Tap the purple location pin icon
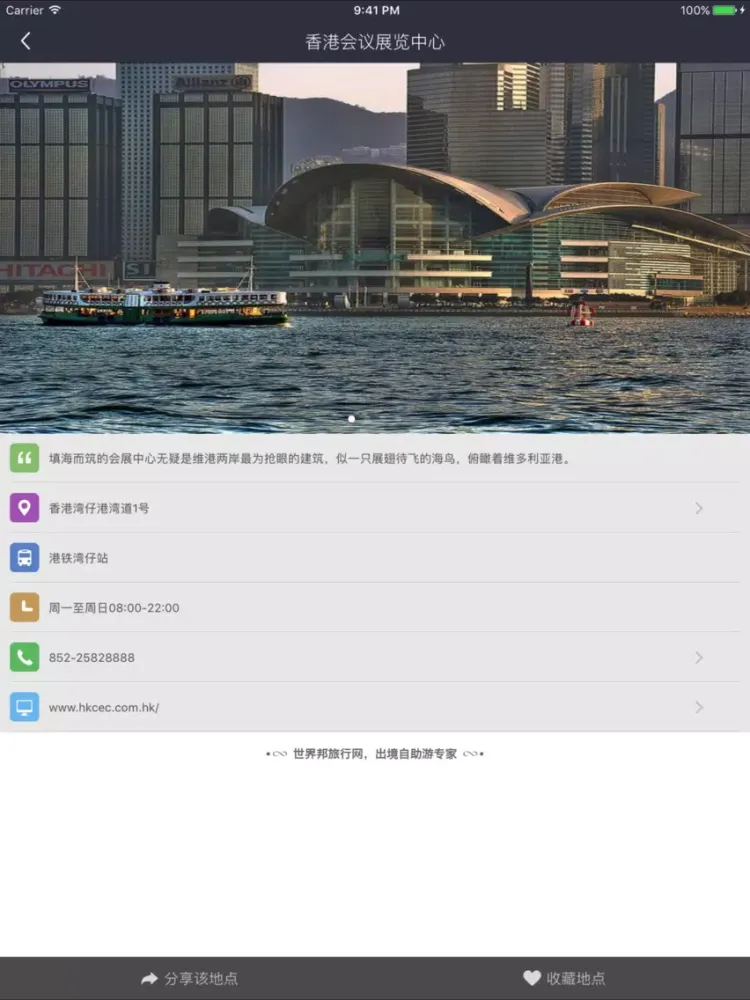Screen dimensions: 750x1000 pyautogui.click(x=24, y=508)
